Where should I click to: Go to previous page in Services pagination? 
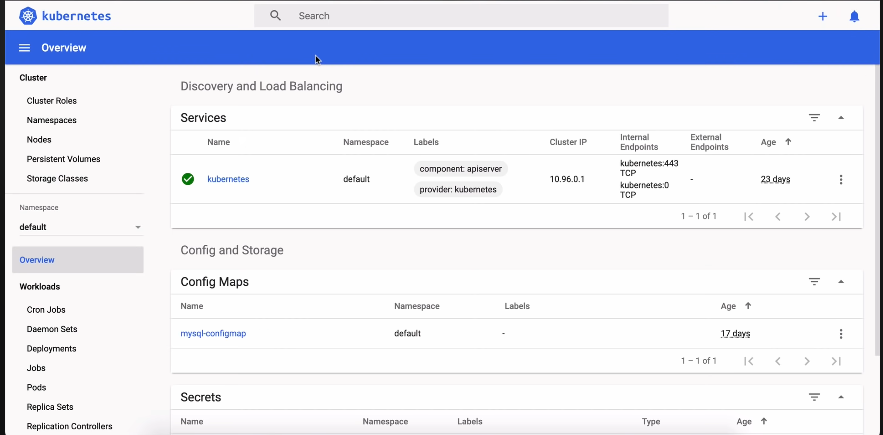point(778,216)
